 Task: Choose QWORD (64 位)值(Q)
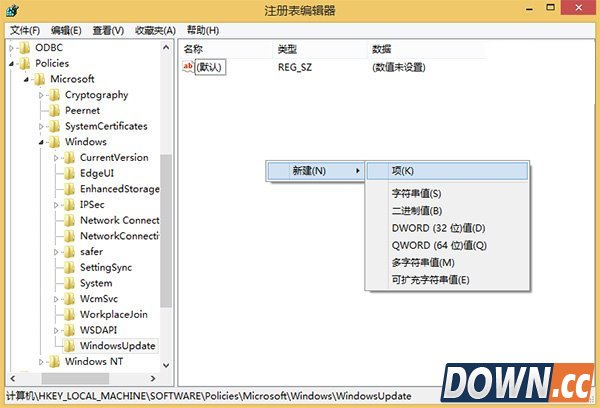[x=447, y=245]
